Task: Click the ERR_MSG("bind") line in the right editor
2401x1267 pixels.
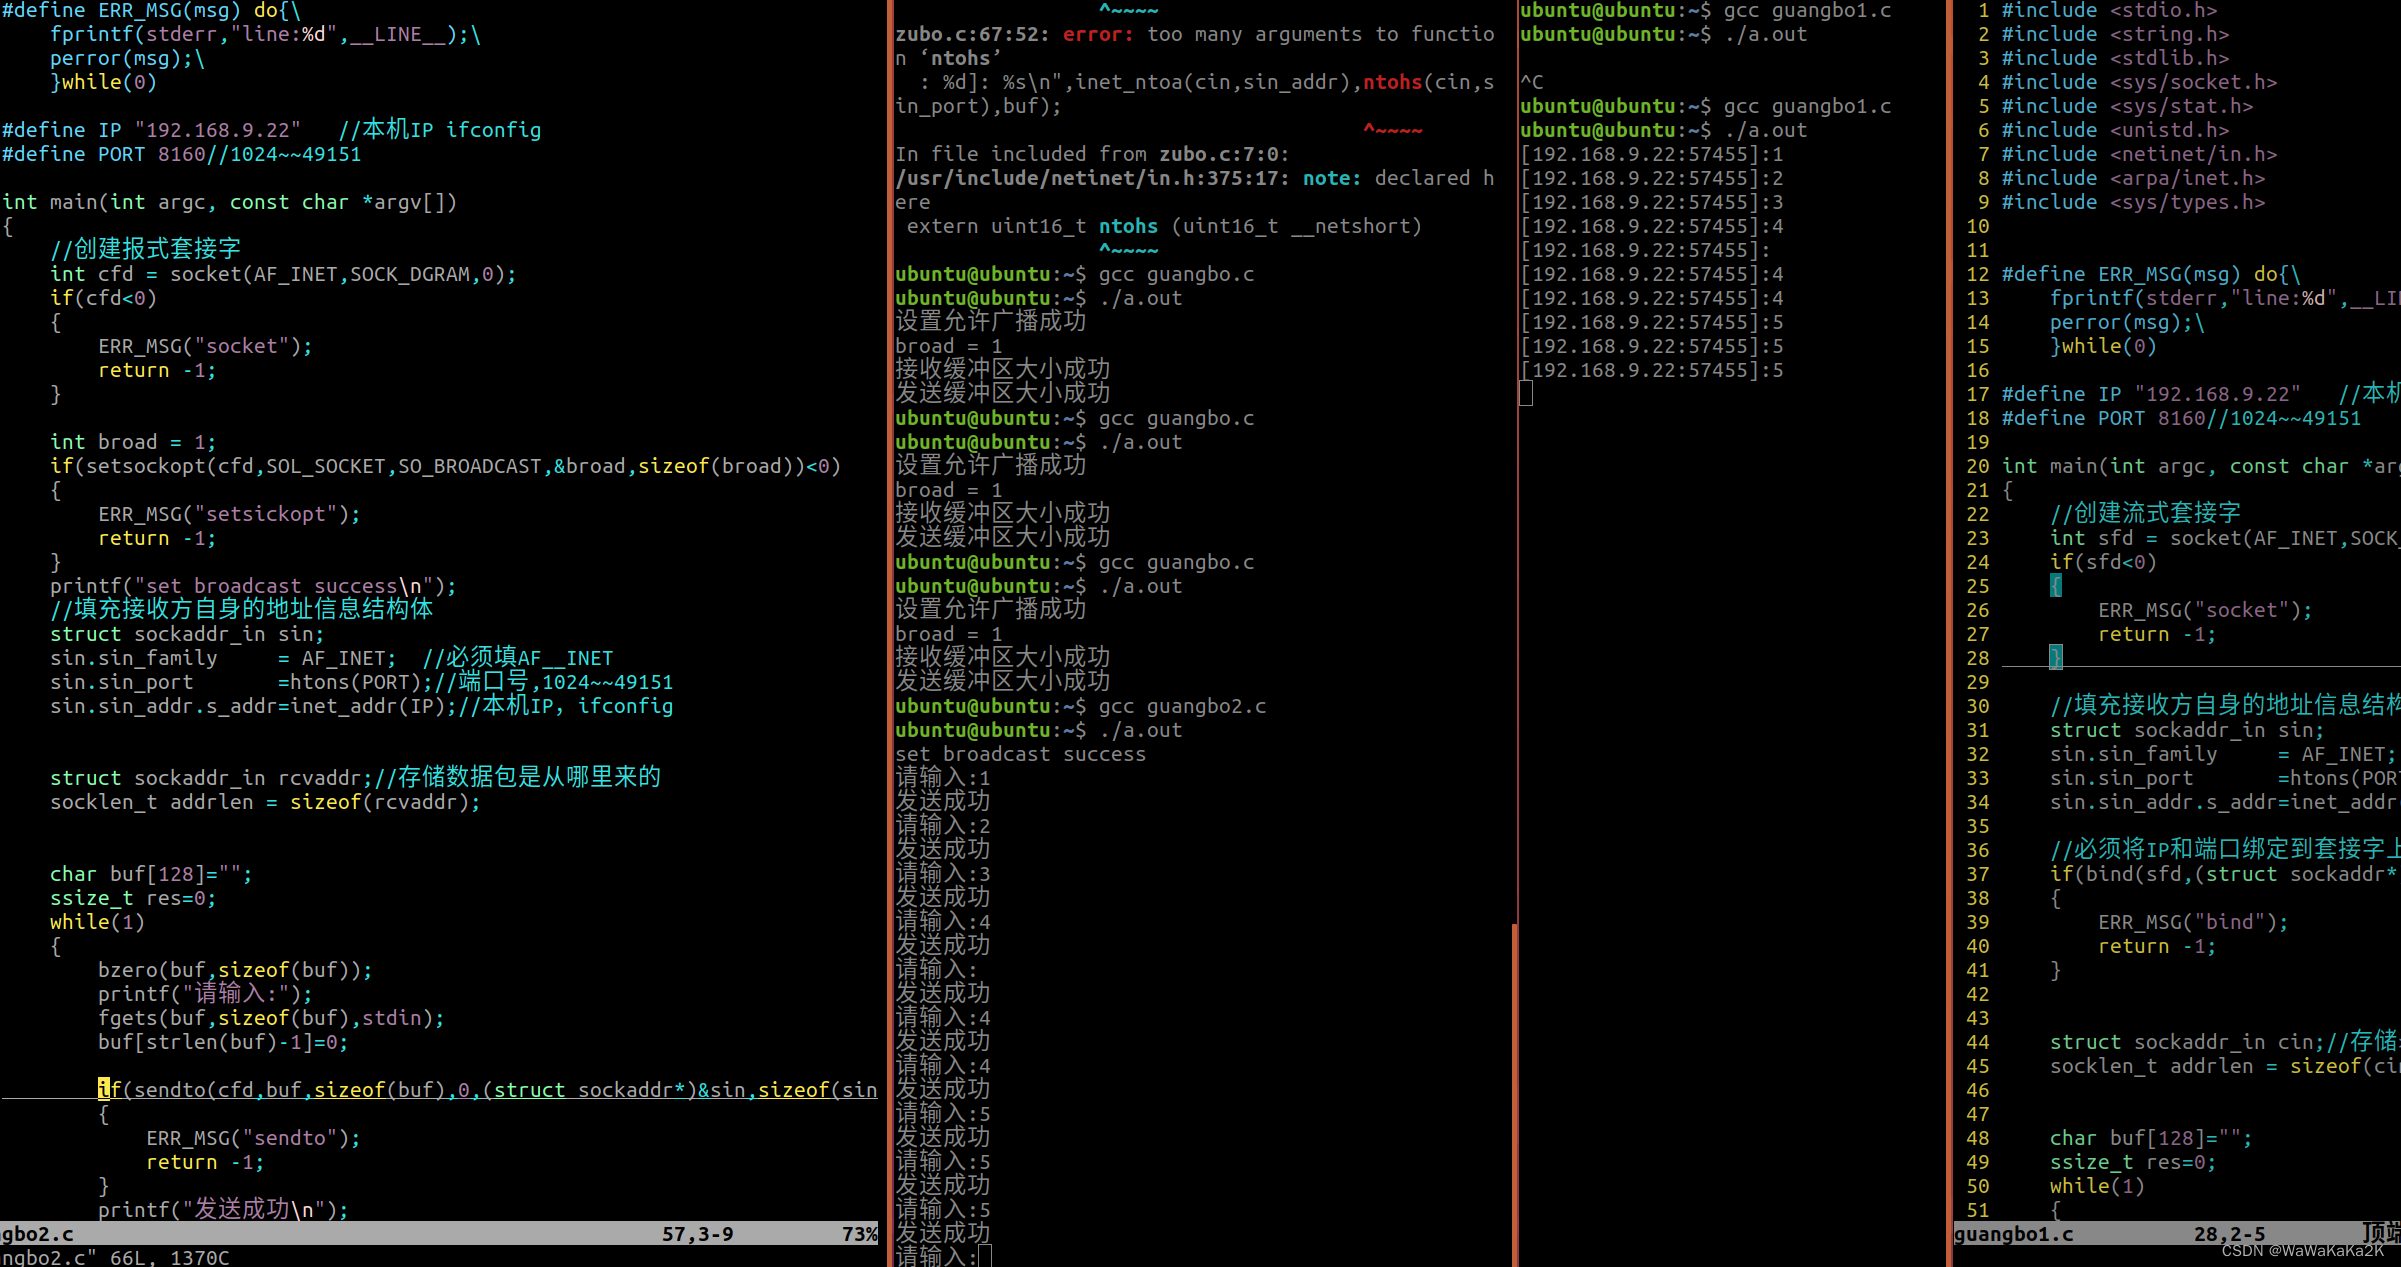Action: tap(2192, 922)
